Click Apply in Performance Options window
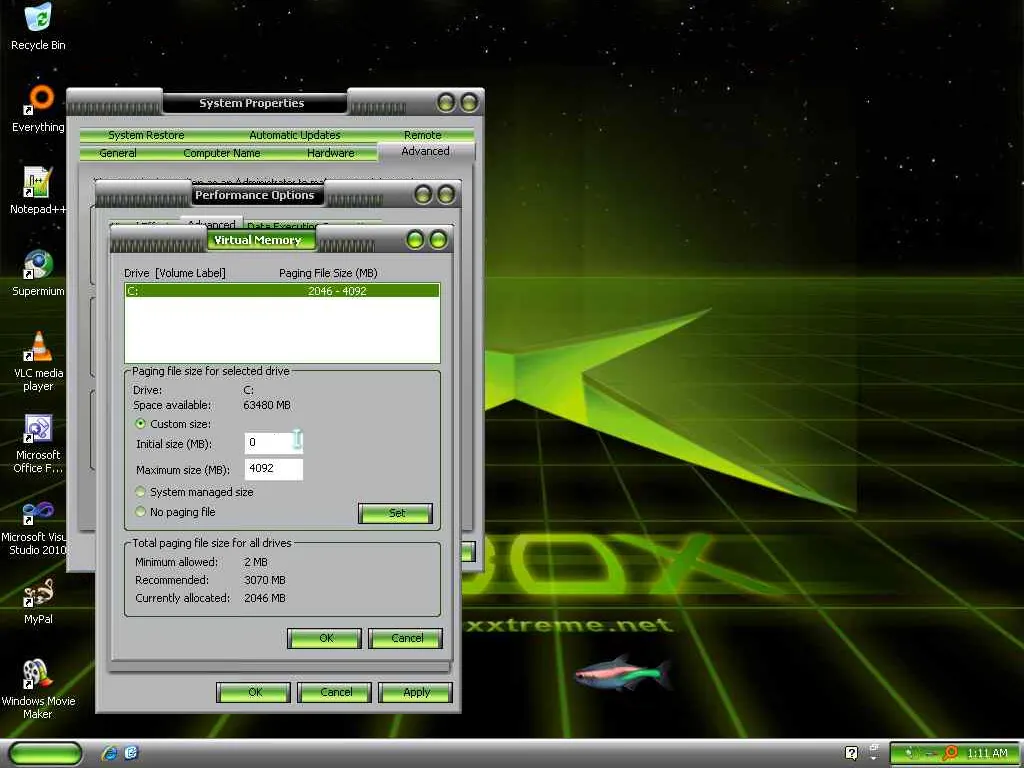The height and width of the screenshot is (768, 1024). click(415, 692)
